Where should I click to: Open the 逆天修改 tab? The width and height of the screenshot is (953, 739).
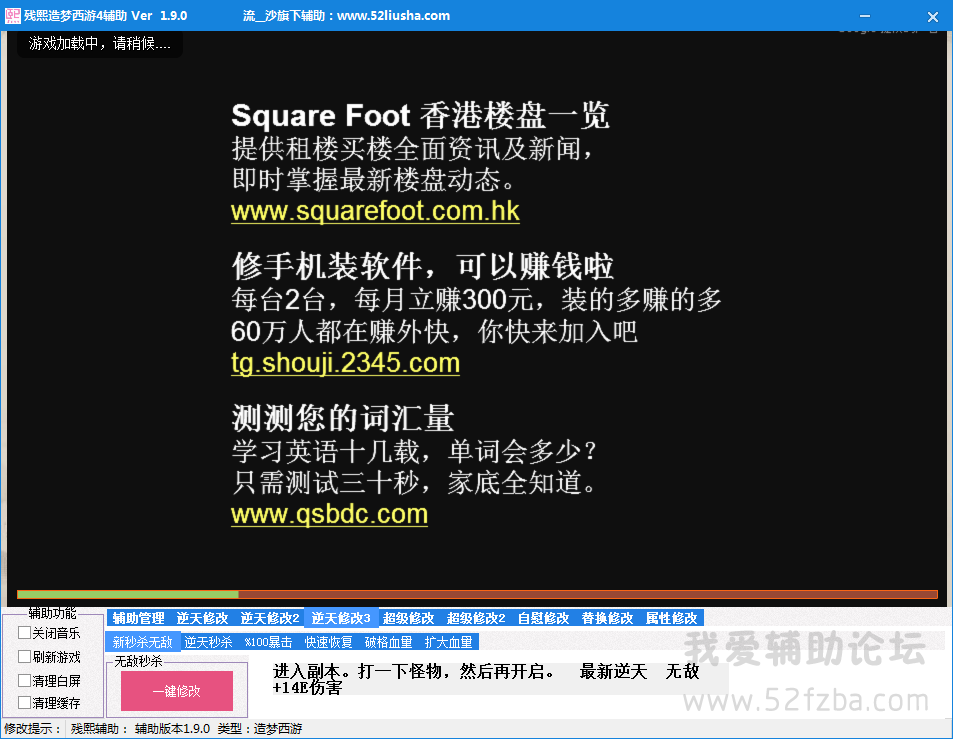pos(202,618)
